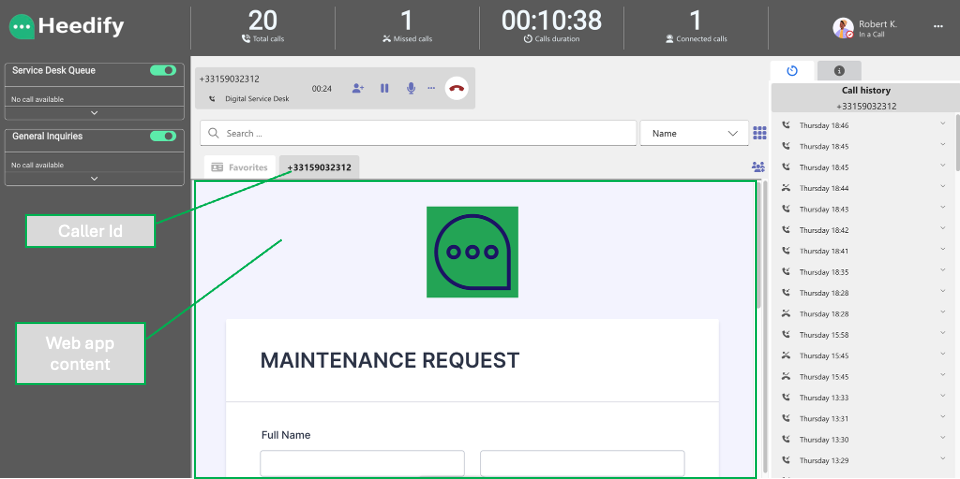Switch to the Favorites tab
The image size is (960, 479).
[240, 167]
